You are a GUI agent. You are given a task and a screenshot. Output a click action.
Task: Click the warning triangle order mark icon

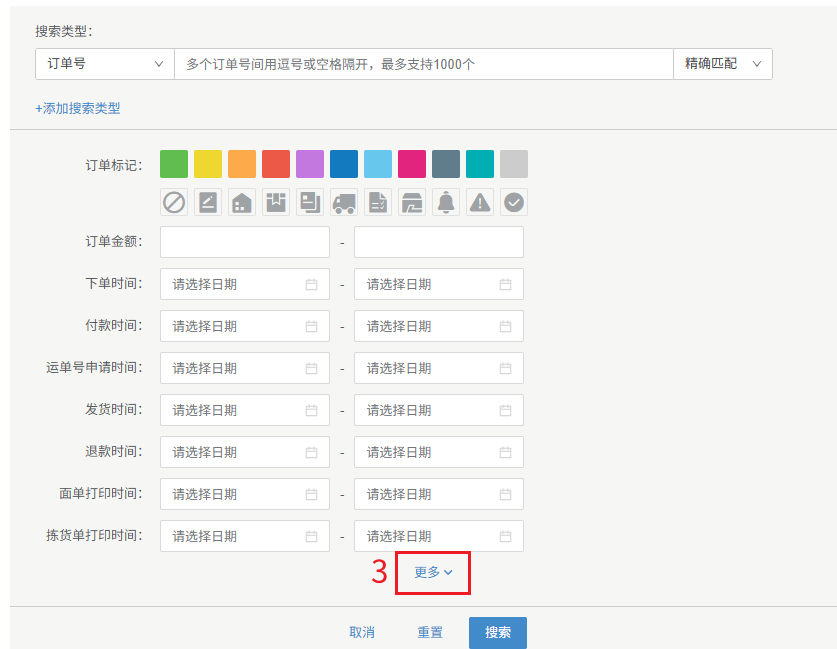point(480,202)
